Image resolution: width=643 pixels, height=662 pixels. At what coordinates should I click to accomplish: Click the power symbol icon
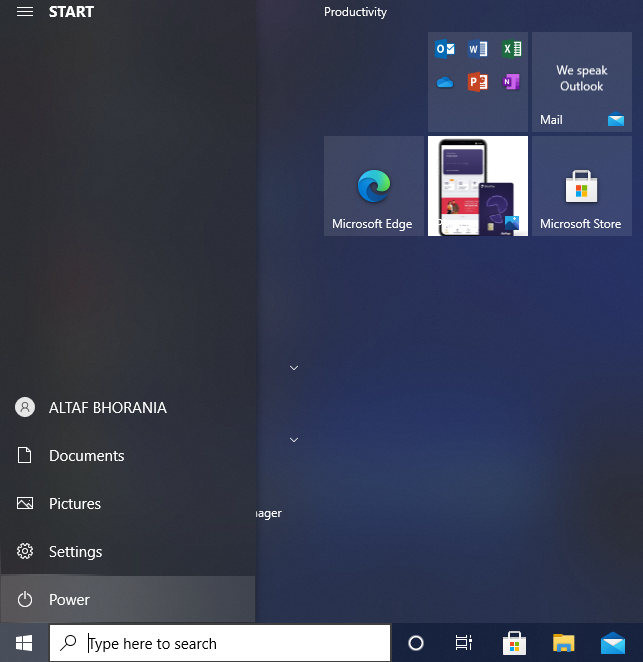pos(25,599)
